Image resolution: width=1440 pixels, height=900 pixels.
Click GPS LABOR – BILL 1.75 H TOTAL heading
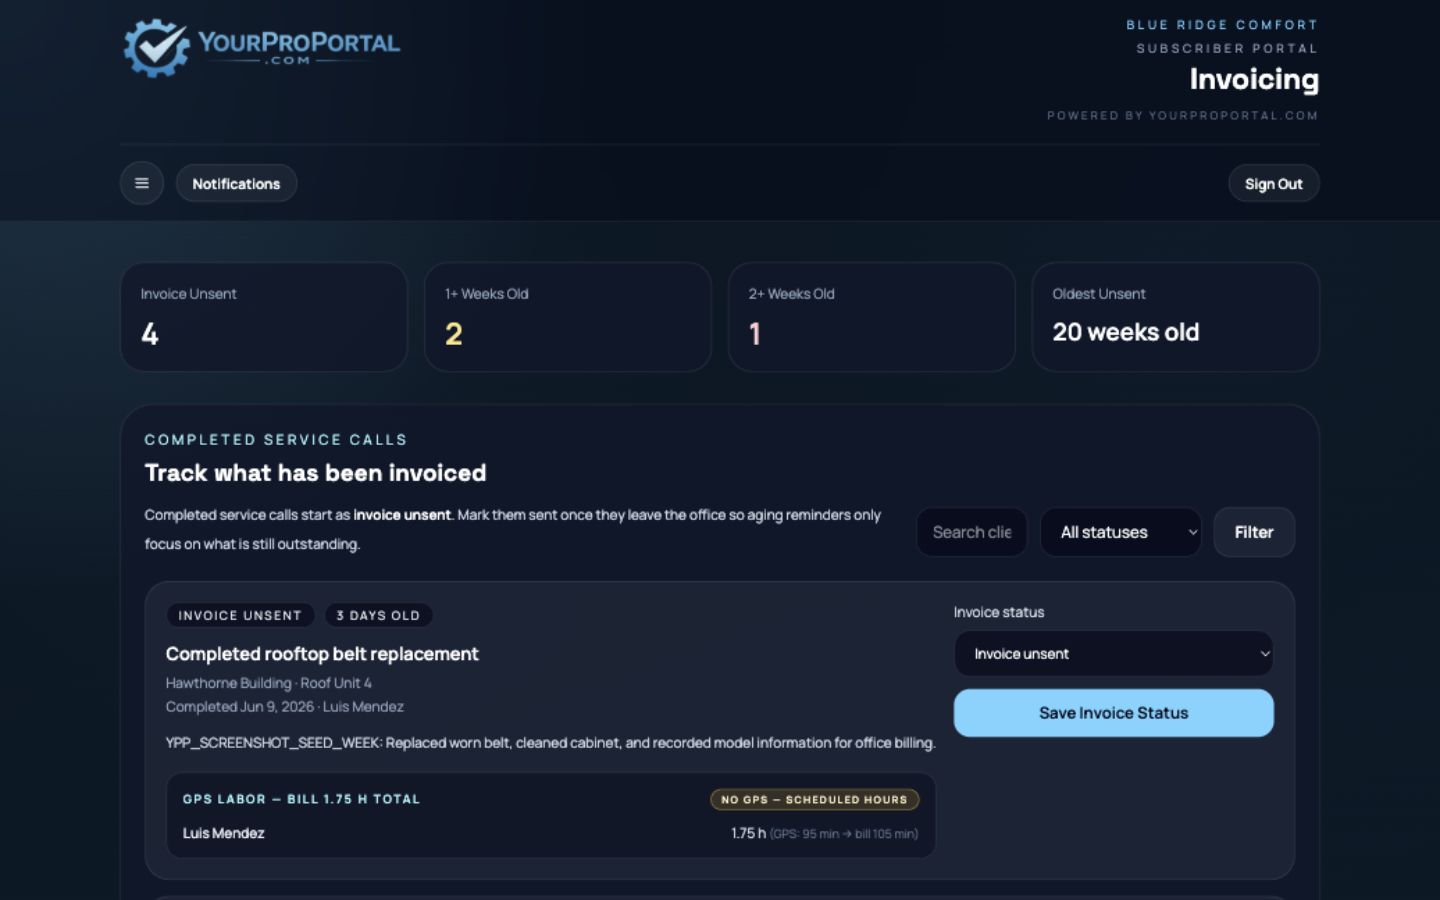pos(301,799)
